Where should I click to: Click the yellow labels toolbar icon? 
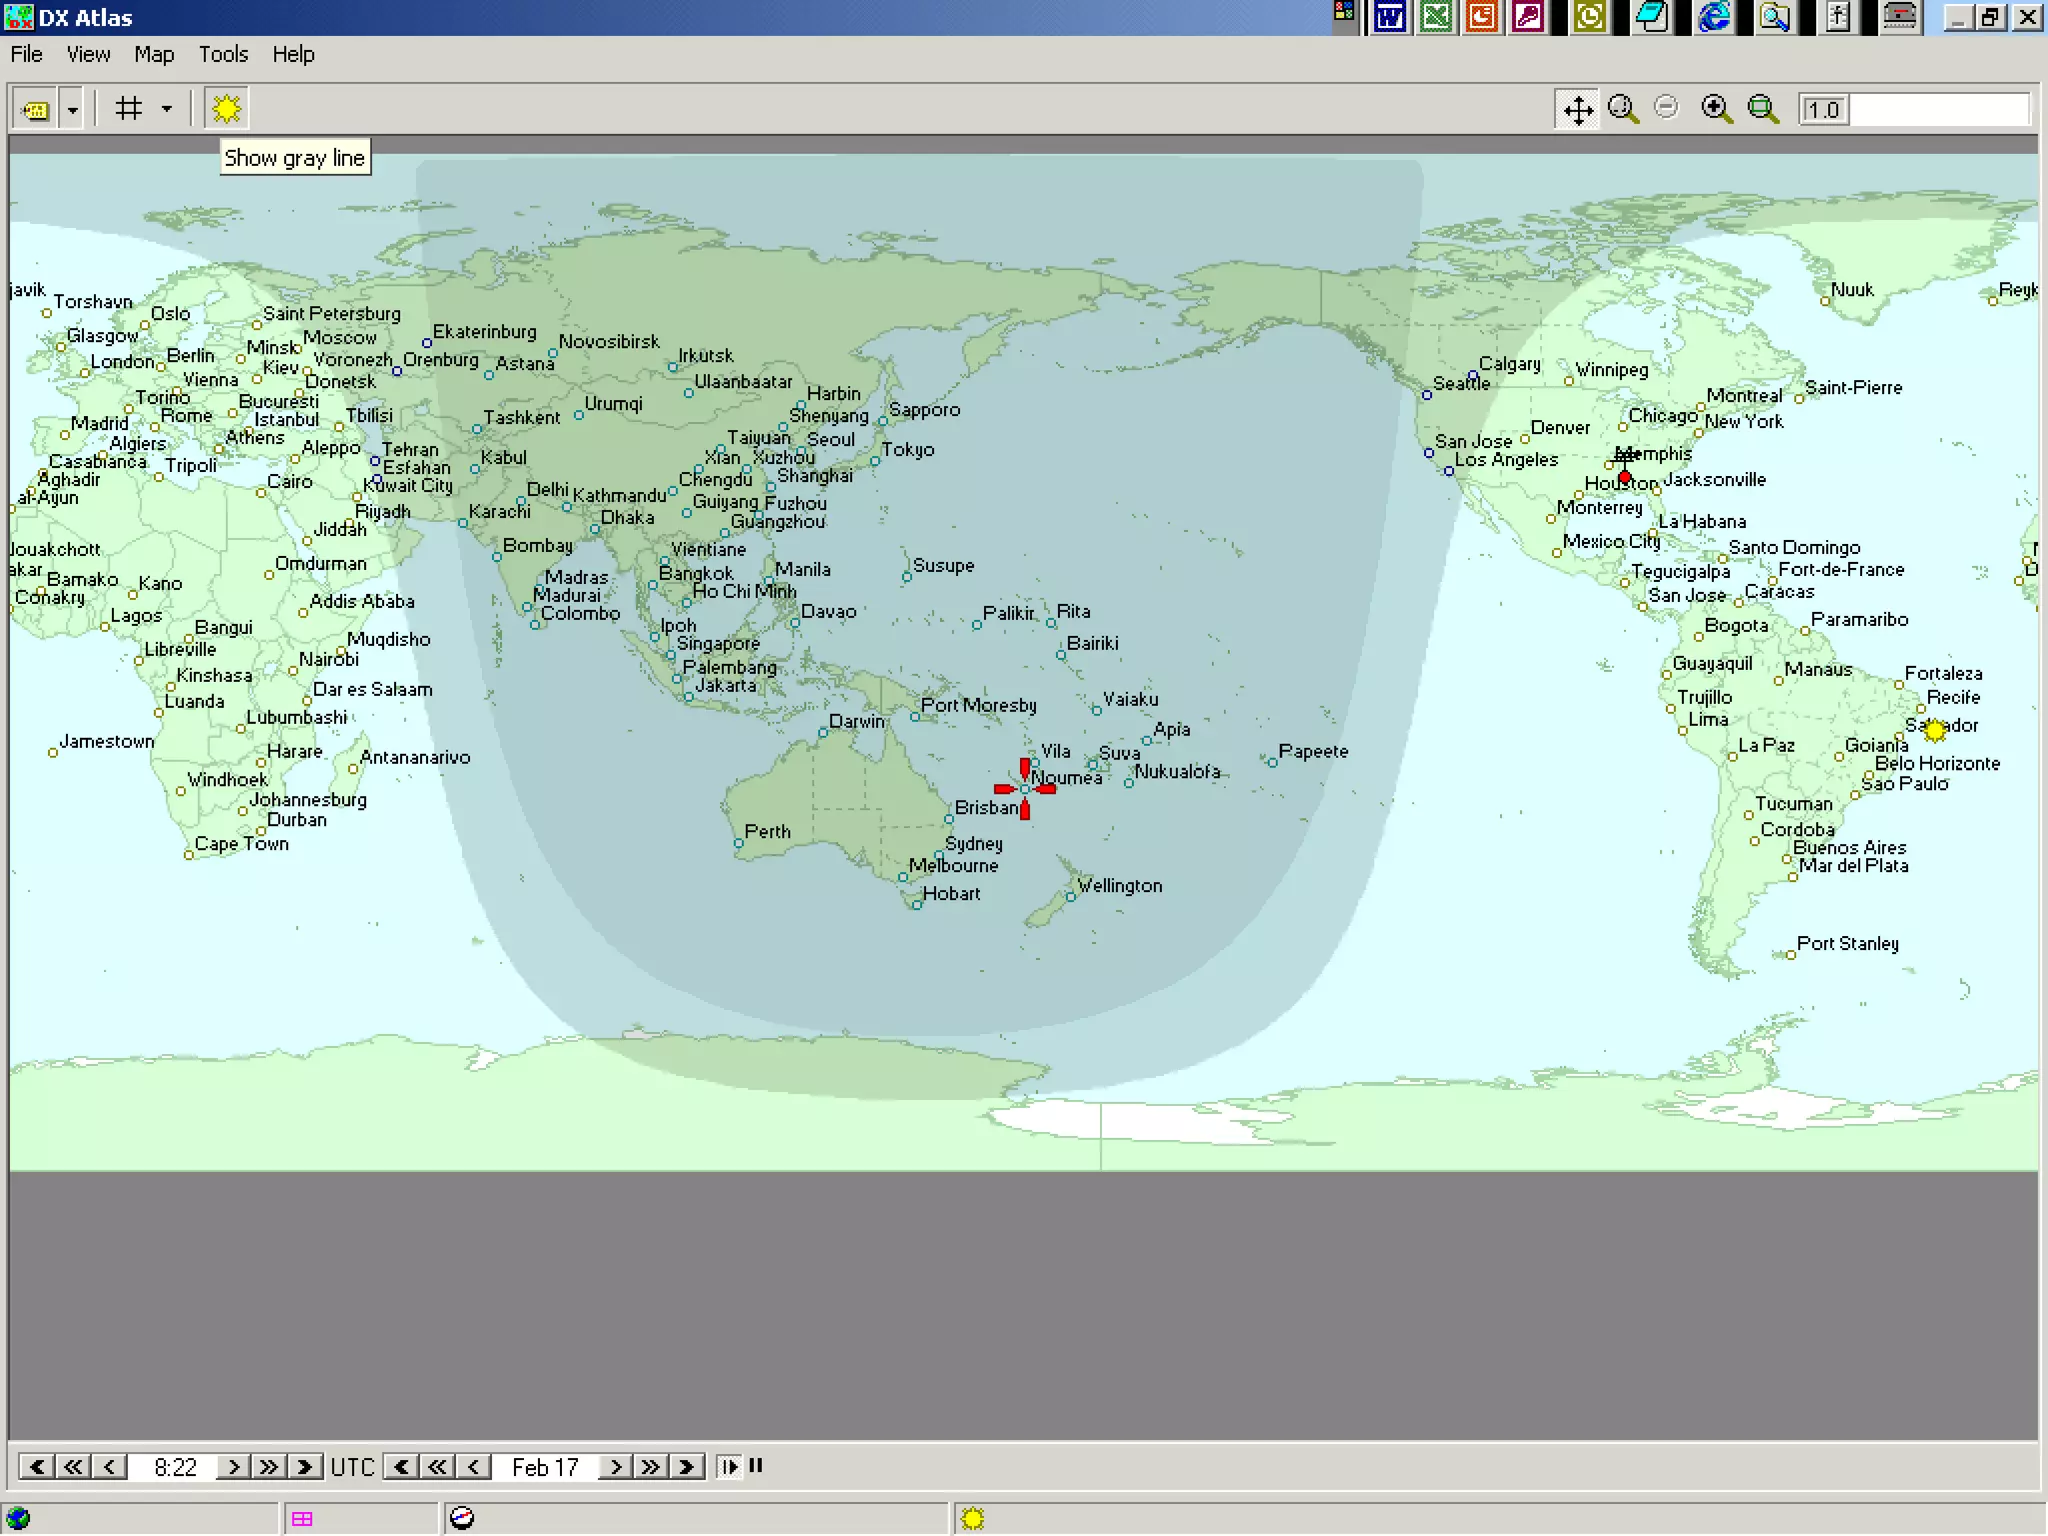point(36,109)
